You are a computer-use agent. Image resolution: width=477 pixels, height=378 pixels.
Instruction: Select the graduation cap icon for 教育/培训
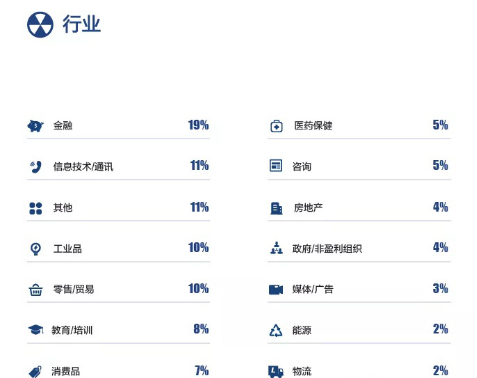36,330
